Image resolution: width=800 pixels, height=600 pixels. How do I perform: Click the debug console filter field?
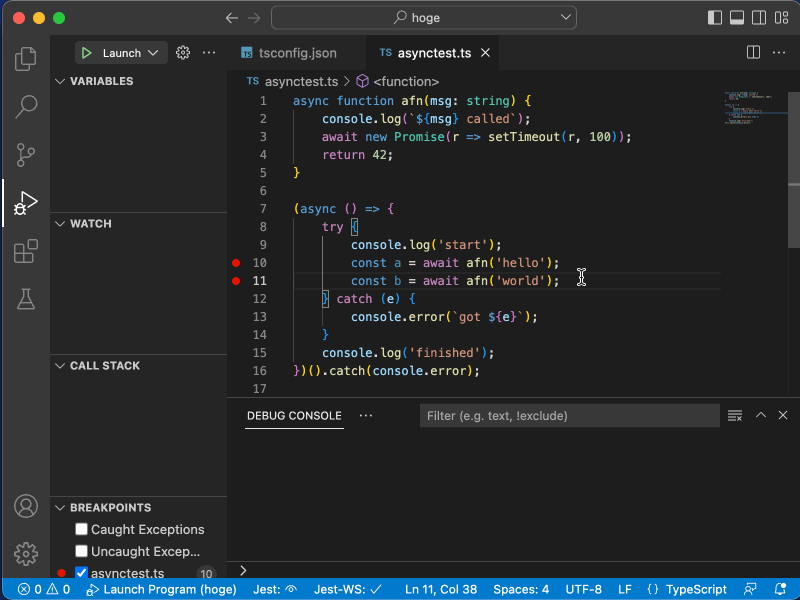pyautogui.click(x=569, y=415)
